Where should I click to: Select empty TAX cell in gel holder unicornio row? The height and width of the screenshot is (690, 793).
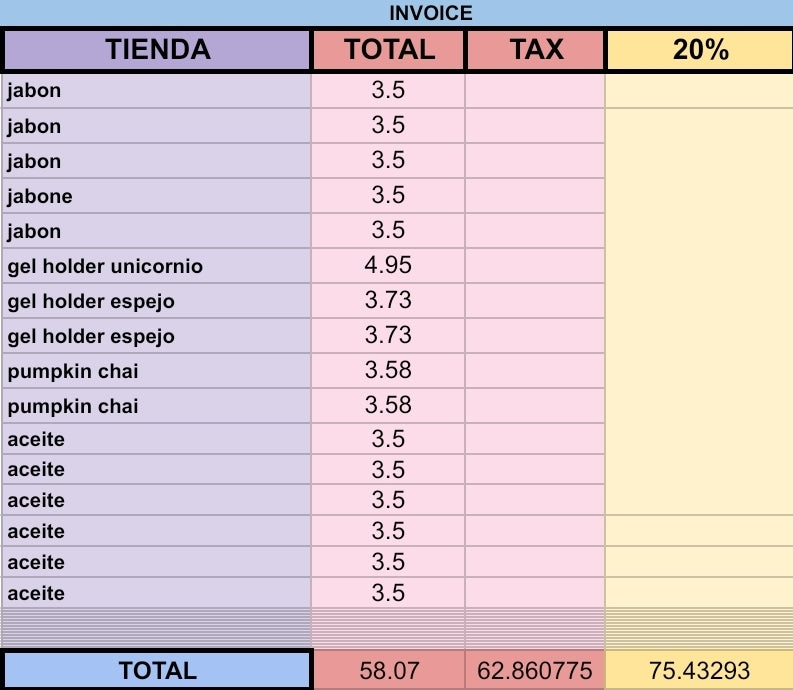(535, 266)
